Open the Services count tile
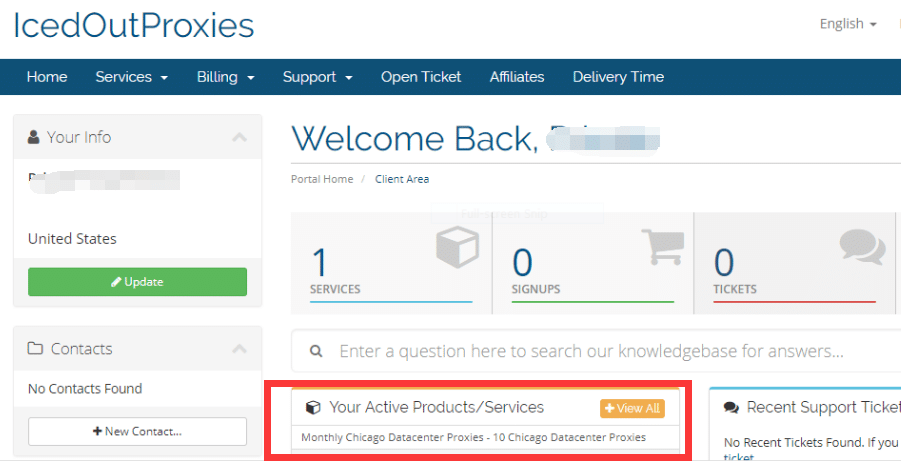The image size is (901, 461). coord(391,263)
